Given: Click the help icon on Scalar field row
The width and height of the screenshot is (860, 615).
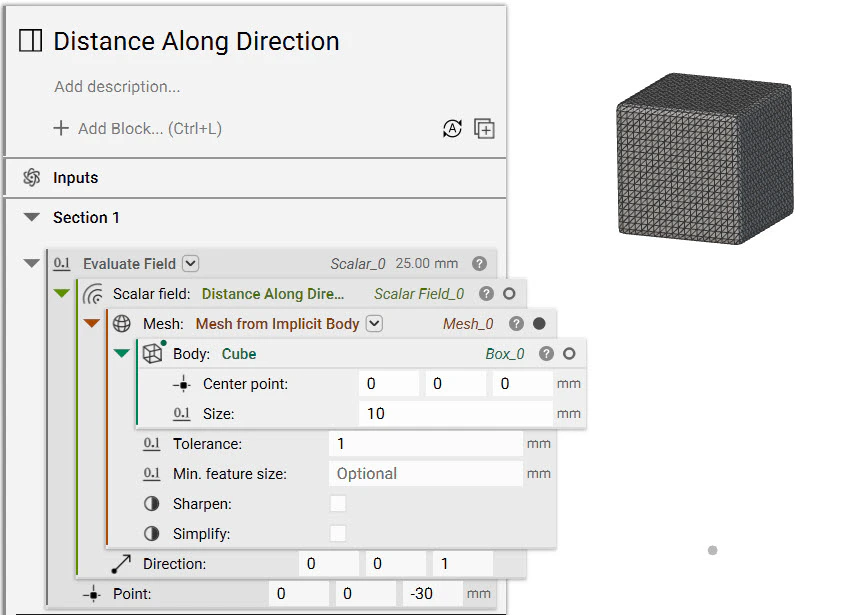Looking at the screenshot, I should (x=486, y=294).
